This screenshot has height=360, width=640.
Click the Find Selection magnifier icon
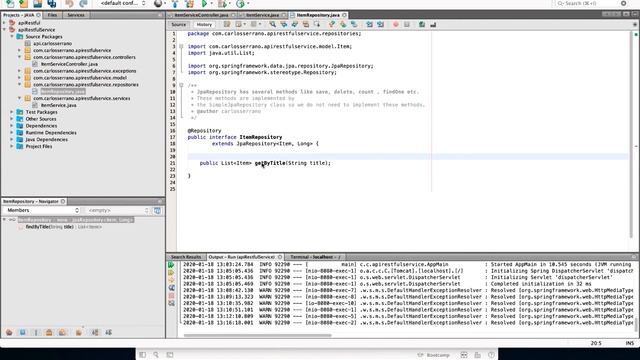pos(272,24)
